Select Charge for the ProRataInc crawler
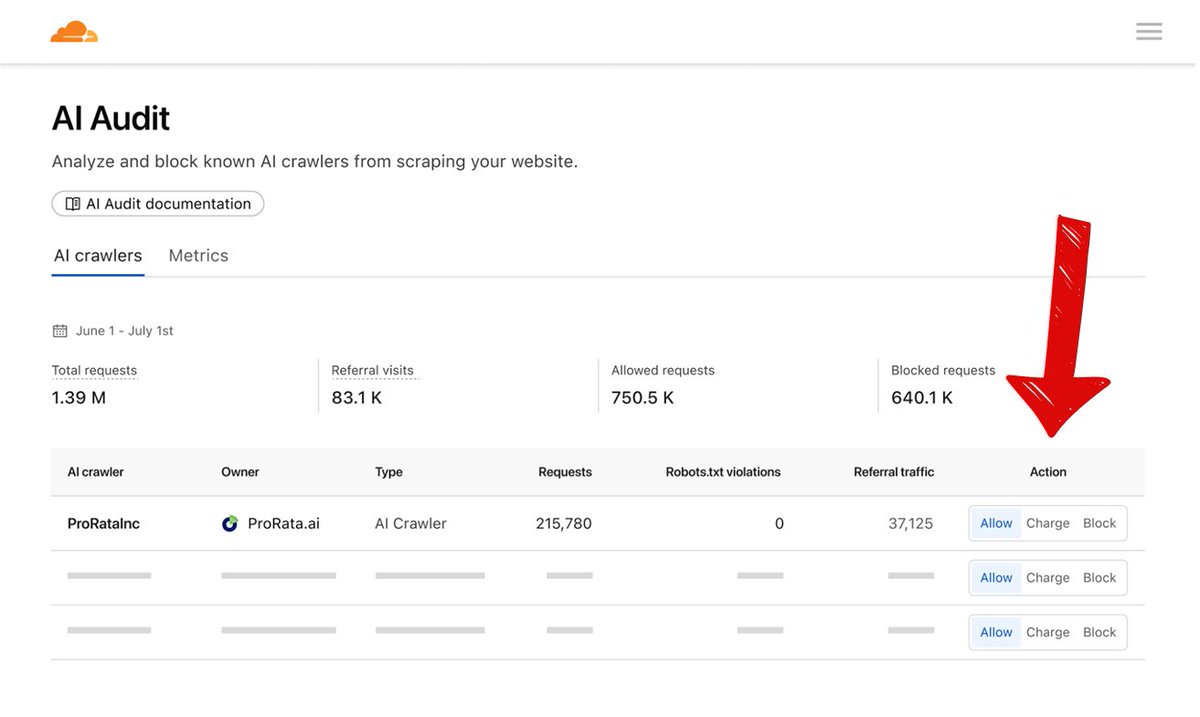Viewport: 1200px width, 717px height. (x=1047, y=522)
